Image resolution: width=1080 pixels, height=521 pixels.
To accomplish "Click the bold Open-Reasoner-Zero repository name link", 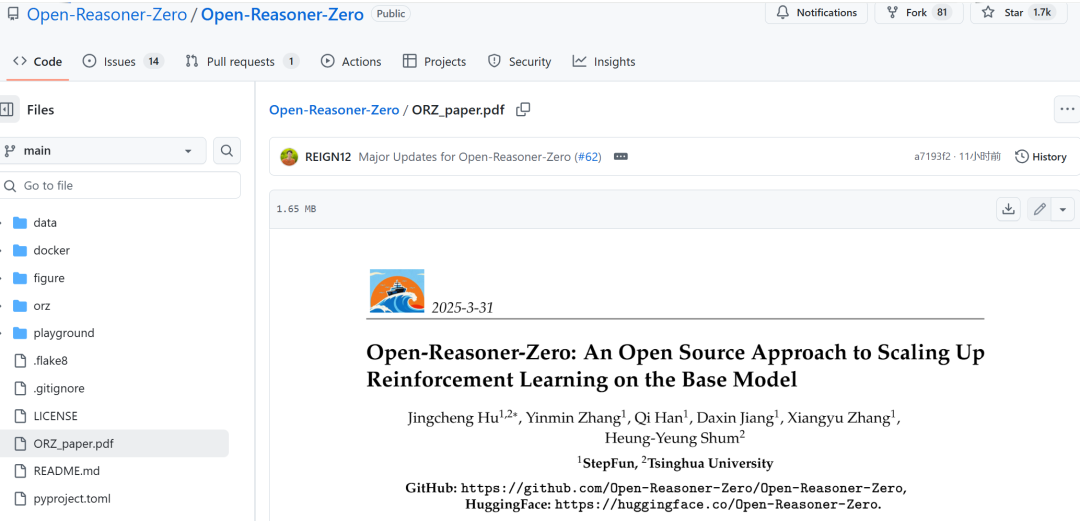I will click(x=282, y=14).
